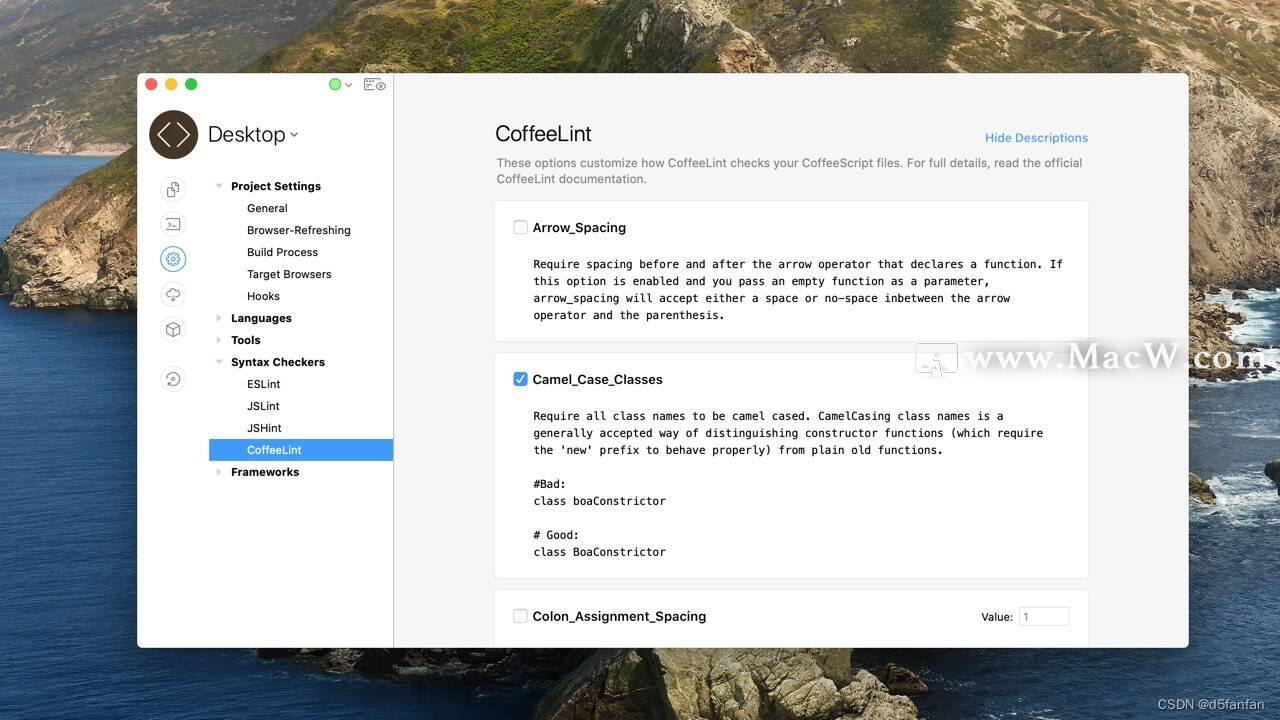This screenshot has height=720, width=1280.
Task: Enable the Arrow_Spacing checkbox
Action: pos(520,227)
